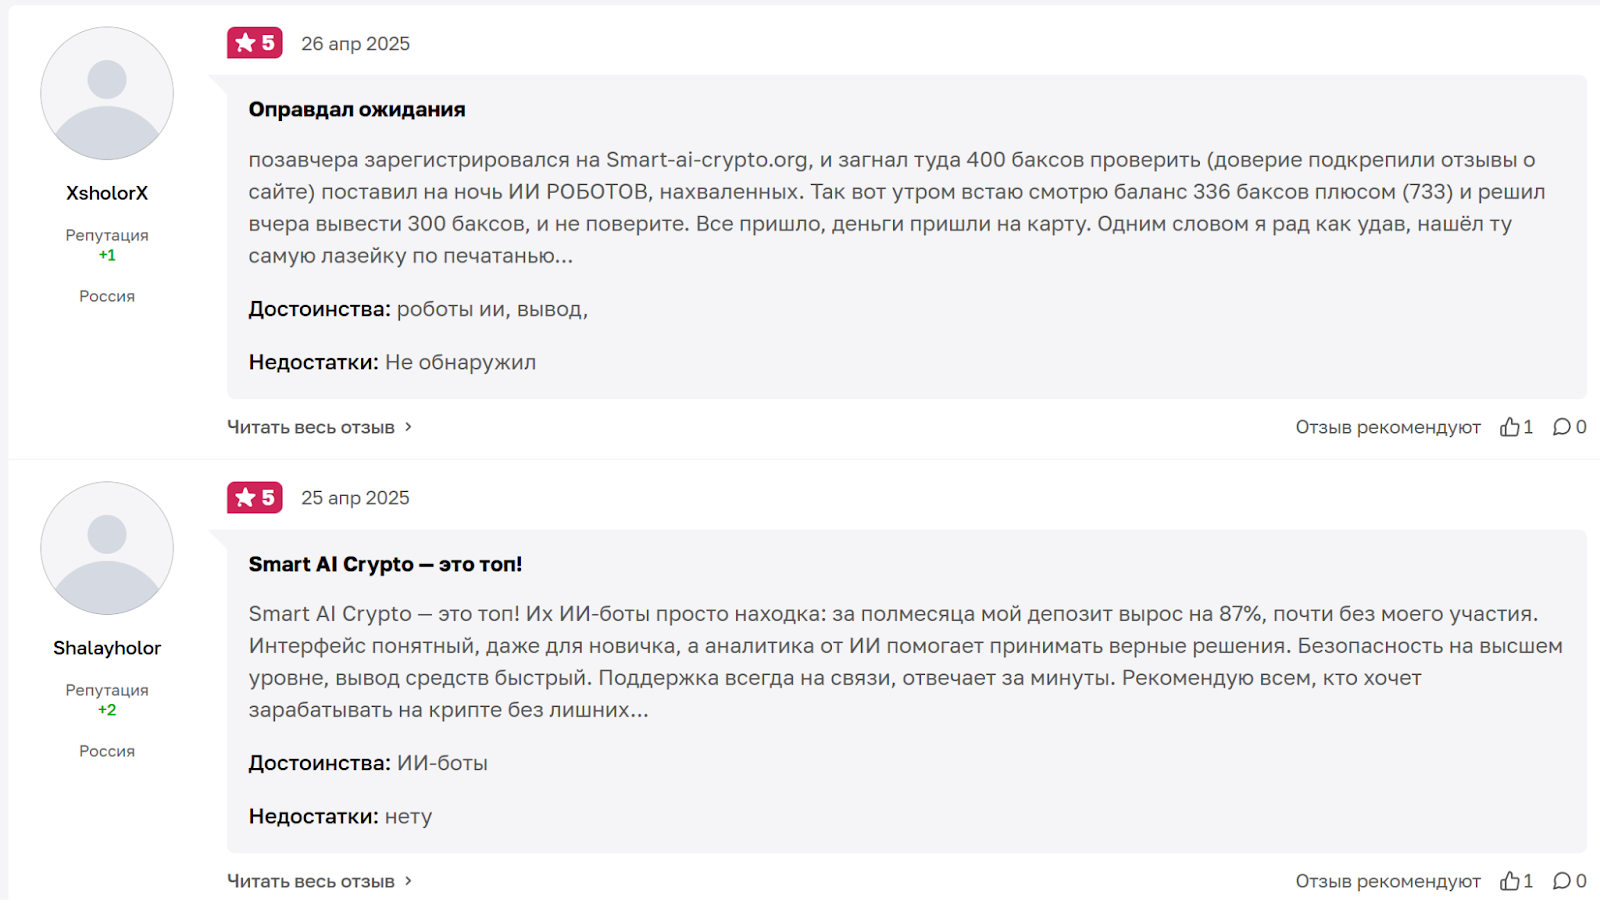Screen dimensions: 1600x900
Task: Click «Отзыв рекомендуют» under the first review
Action: (1388, 427)
